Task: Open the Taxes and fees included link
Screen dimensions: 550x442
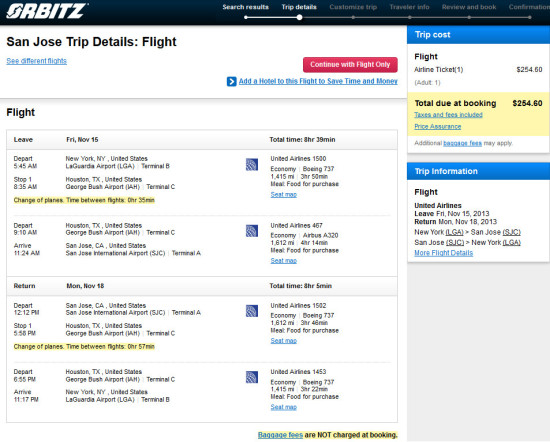Action: coord(448,115)
